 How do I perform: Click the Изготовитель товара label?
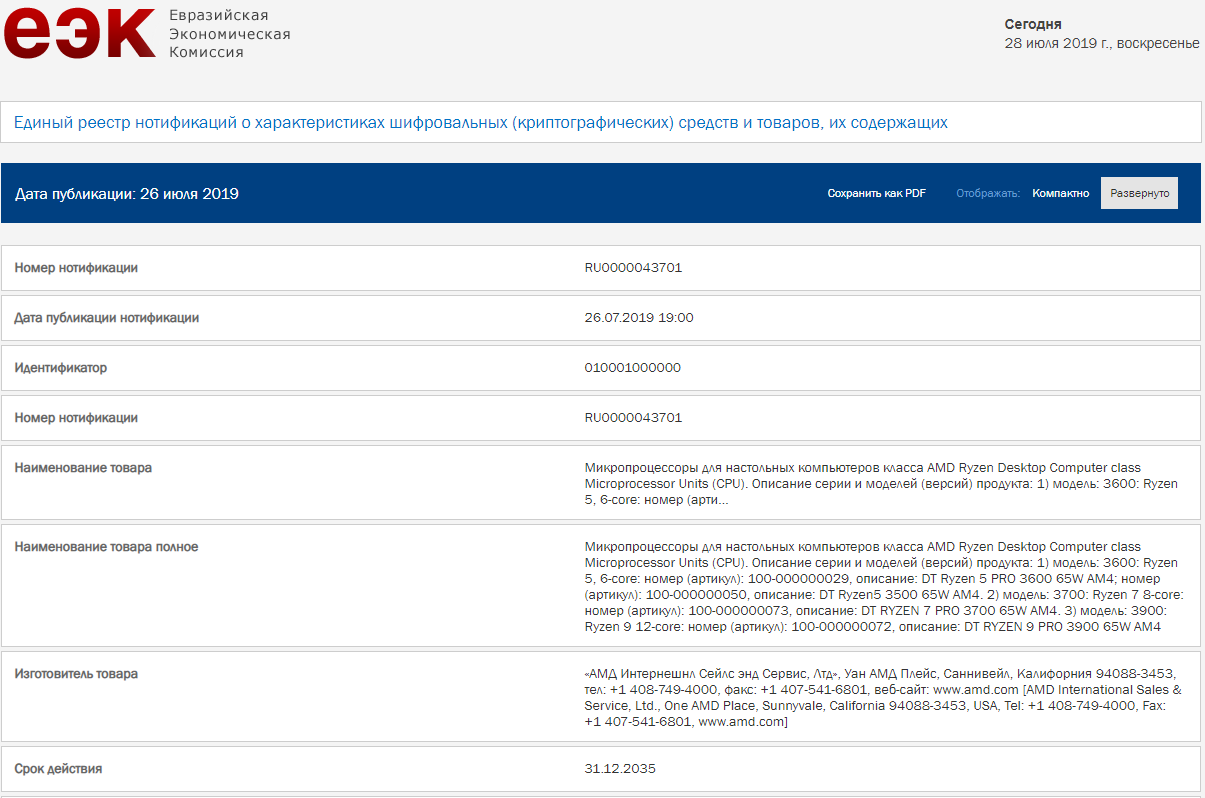76,674
